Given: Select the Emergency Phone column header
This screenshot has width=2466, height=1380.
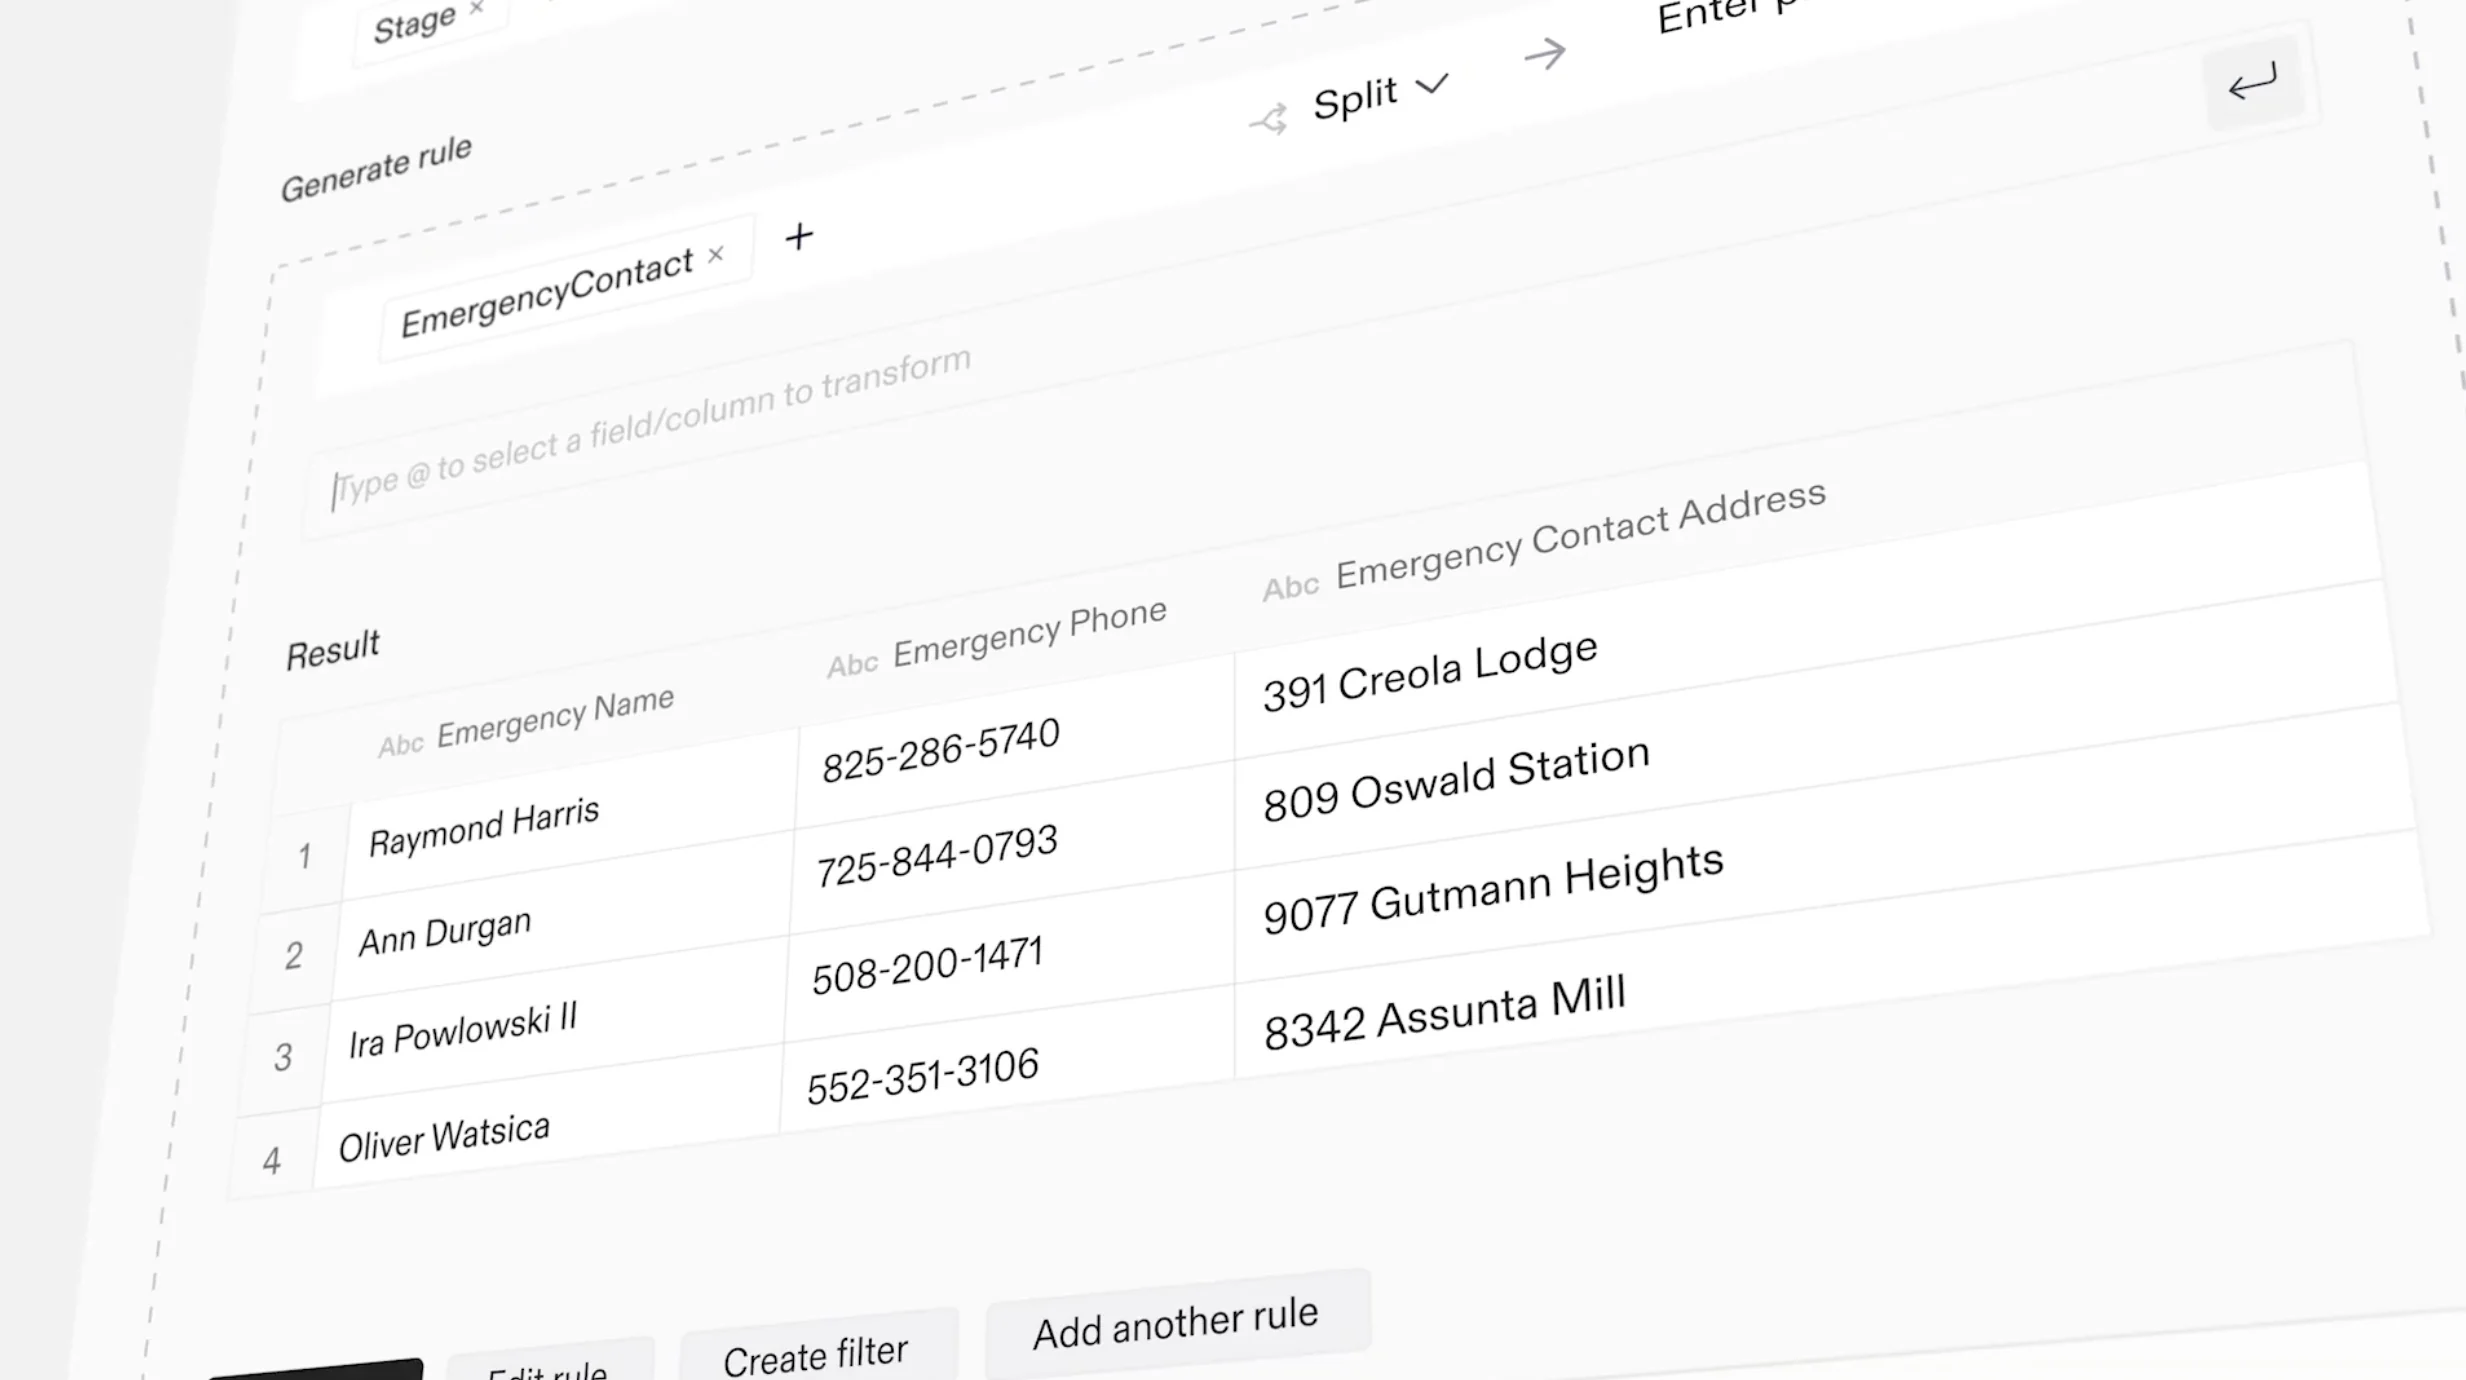Looking at the screenshot, I should pyautogui.click(x=1029, y=633).
